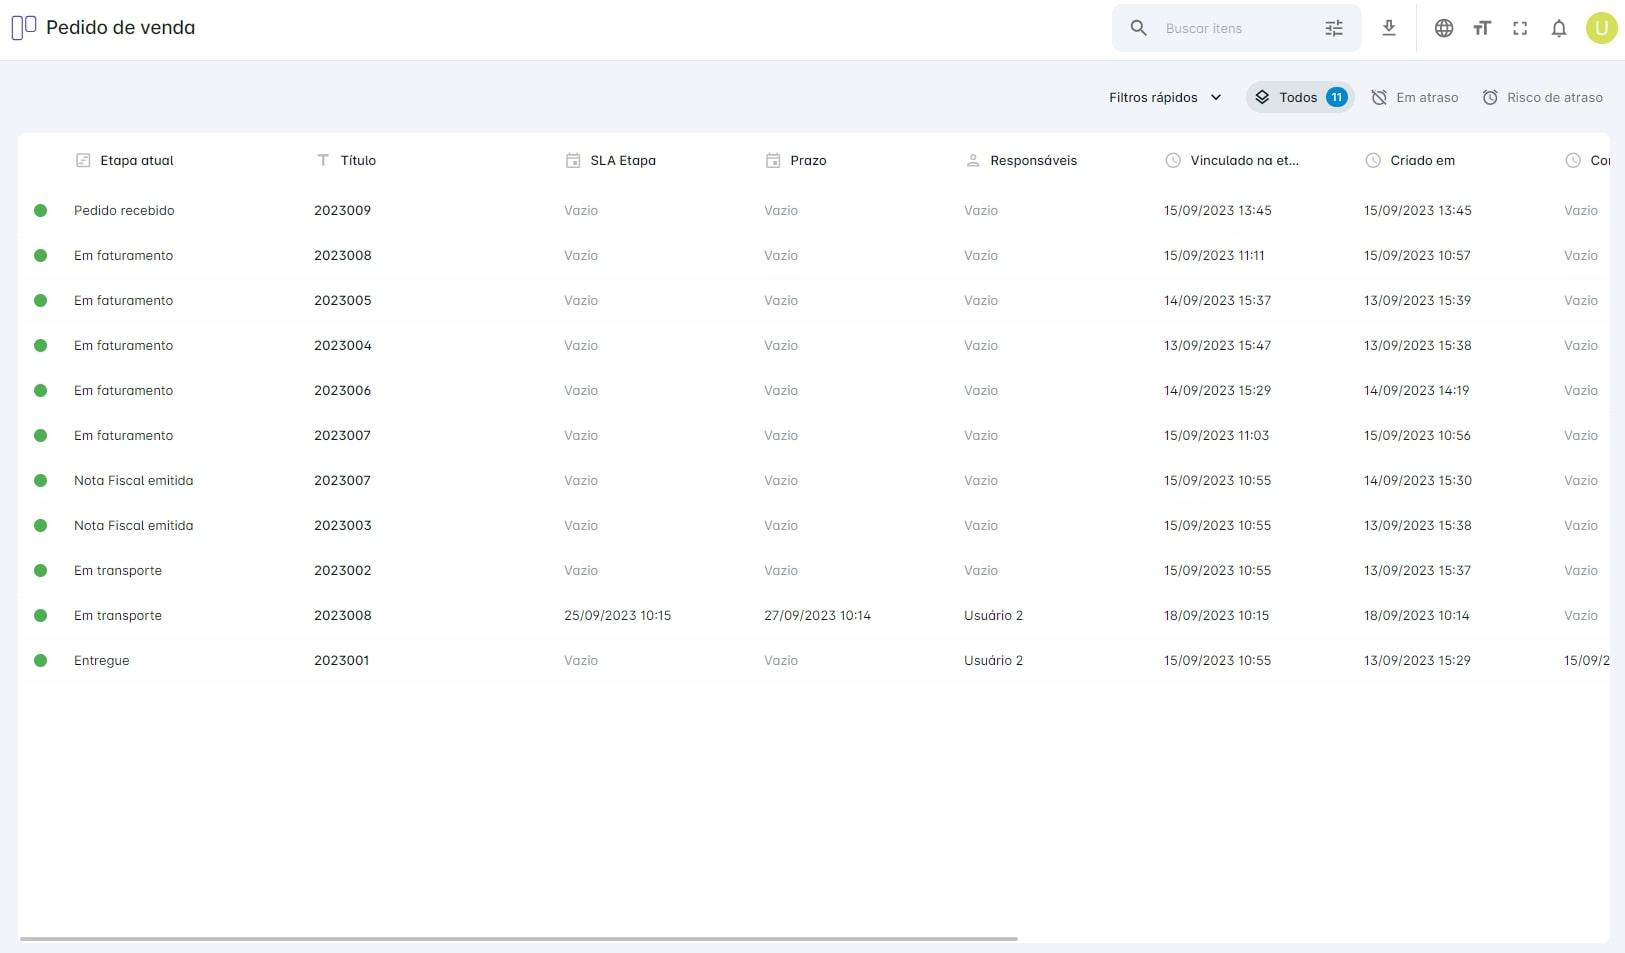
Task: Click the Prazo header calendar icon
Action: 773,160
